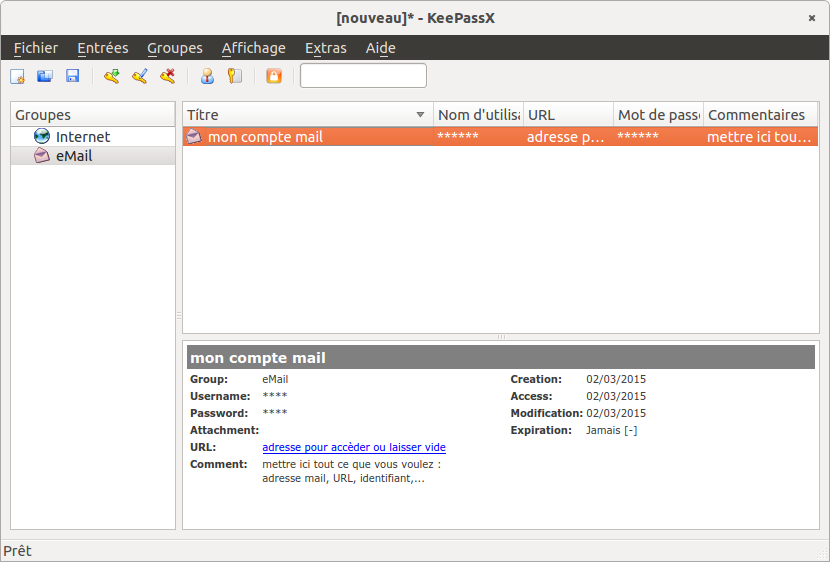Select the eMail group
The width and height of the screenshot is (830, 562).
93,156
